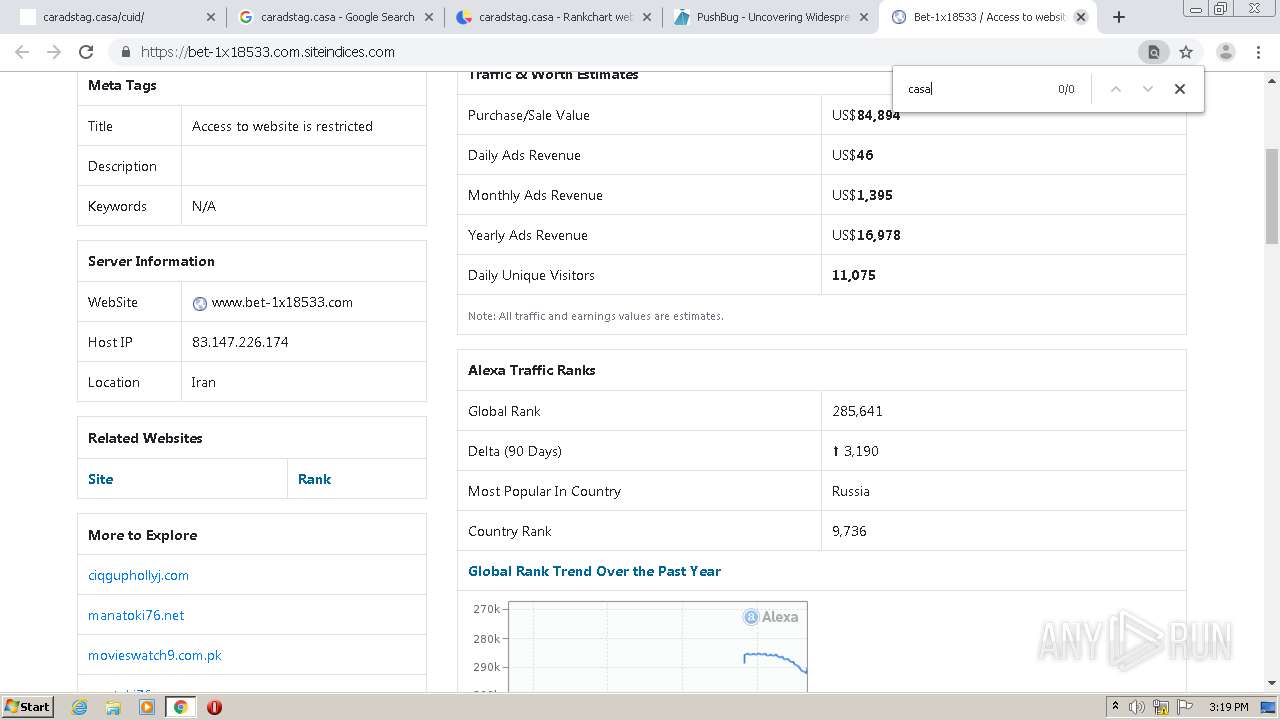Open the ciqguphollyj.com link

pyautogui.click(x=138, y=575)
